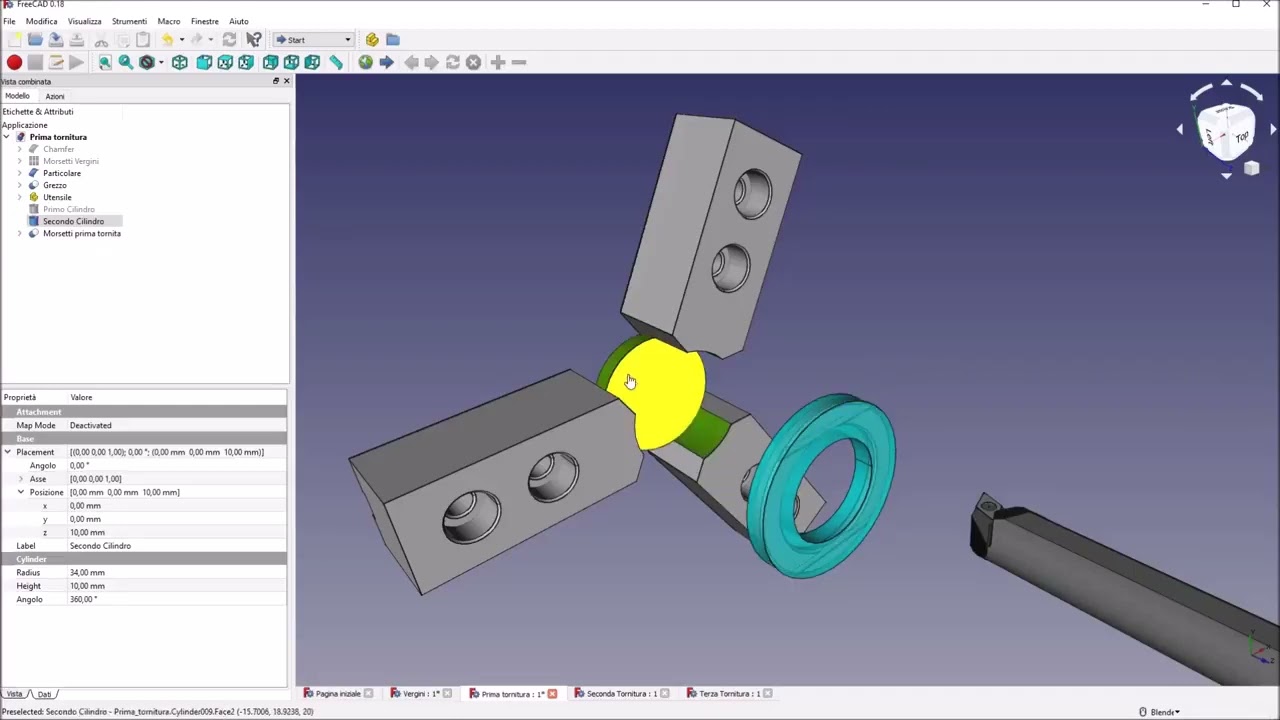1280x720 pixels.
Task: Set the Bottom view cube icon
Action: coord(291,62)
